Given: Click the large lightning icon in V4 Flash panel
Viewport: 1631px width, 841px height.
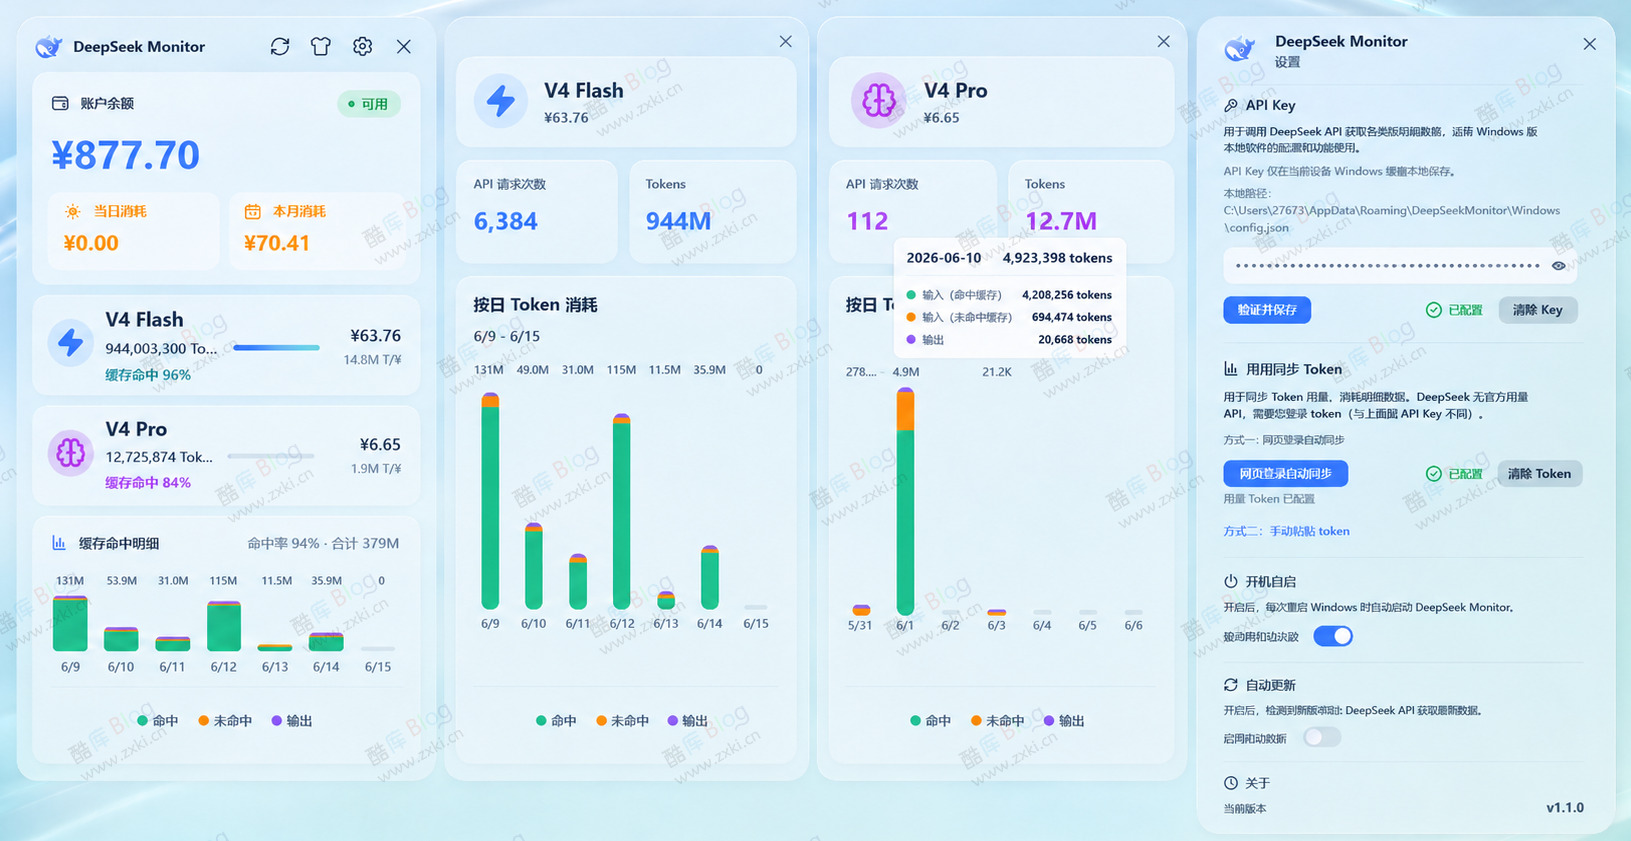Looking at the screenshot, I should pos(501,101).
